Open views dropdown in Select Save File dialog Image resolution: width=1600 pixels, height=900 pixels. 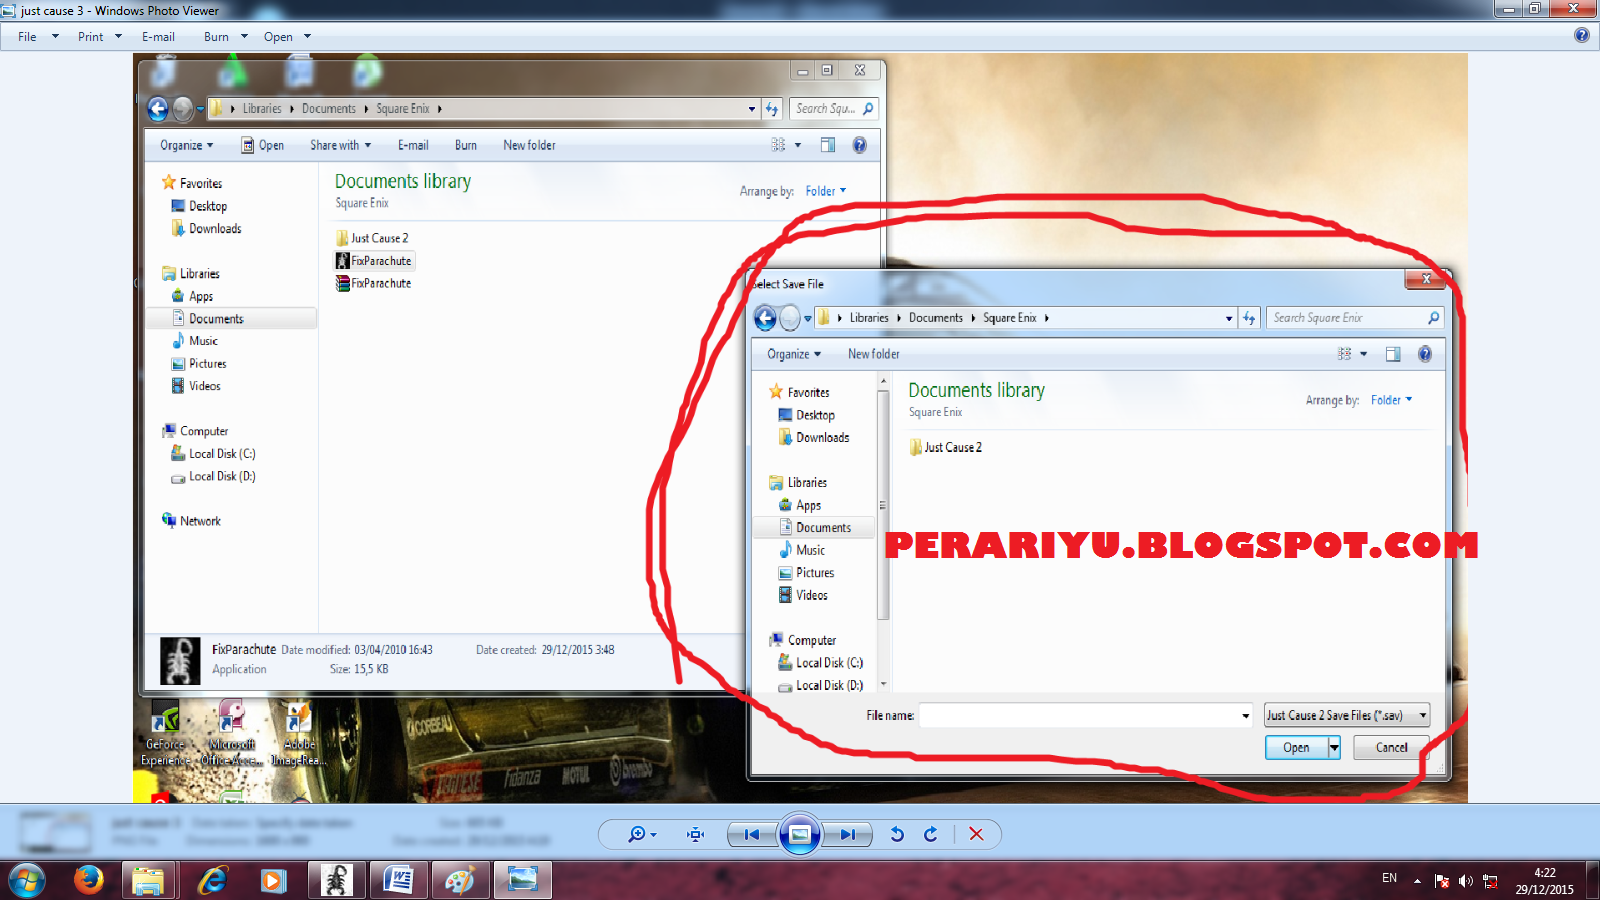[x=1363, y=354]
